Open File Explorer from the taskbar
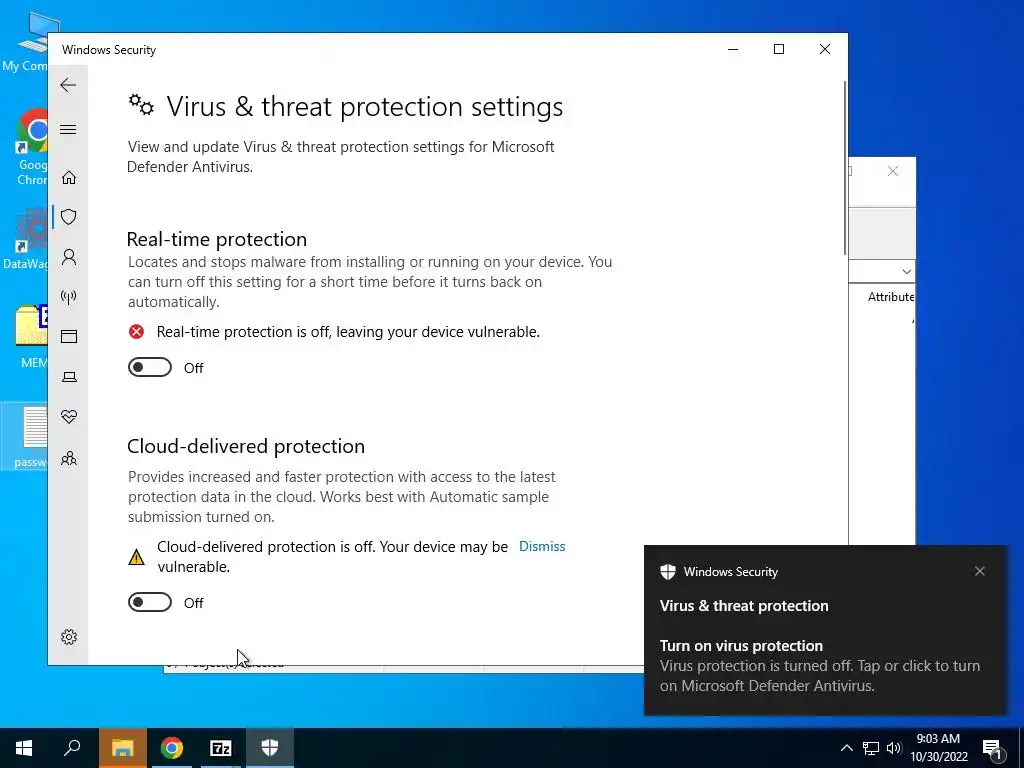1024x768 pixels. point(123,748)
